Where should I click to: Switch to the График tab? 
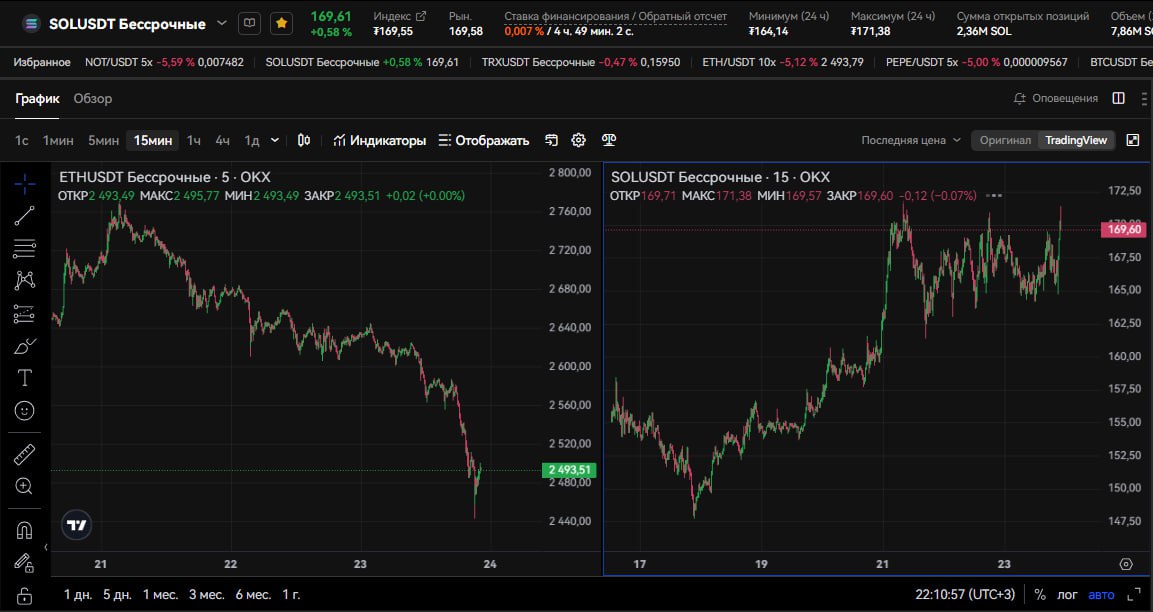tap(37, 99)
